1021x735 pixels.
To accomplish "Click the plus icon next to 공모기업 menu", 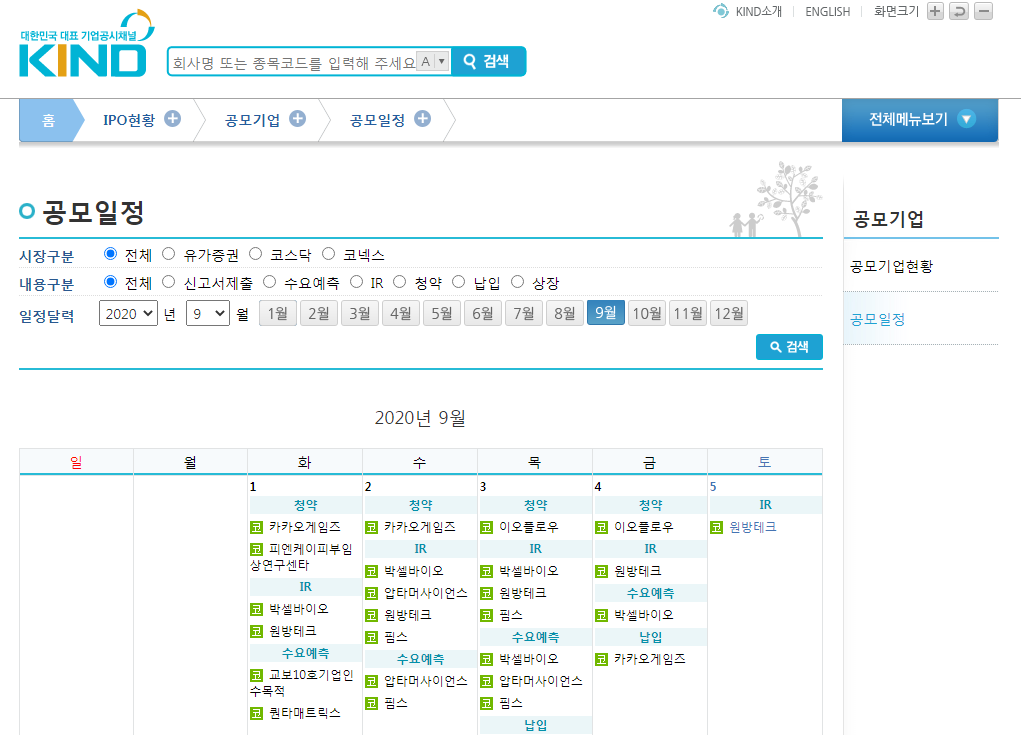I will [x=298, y=118].
